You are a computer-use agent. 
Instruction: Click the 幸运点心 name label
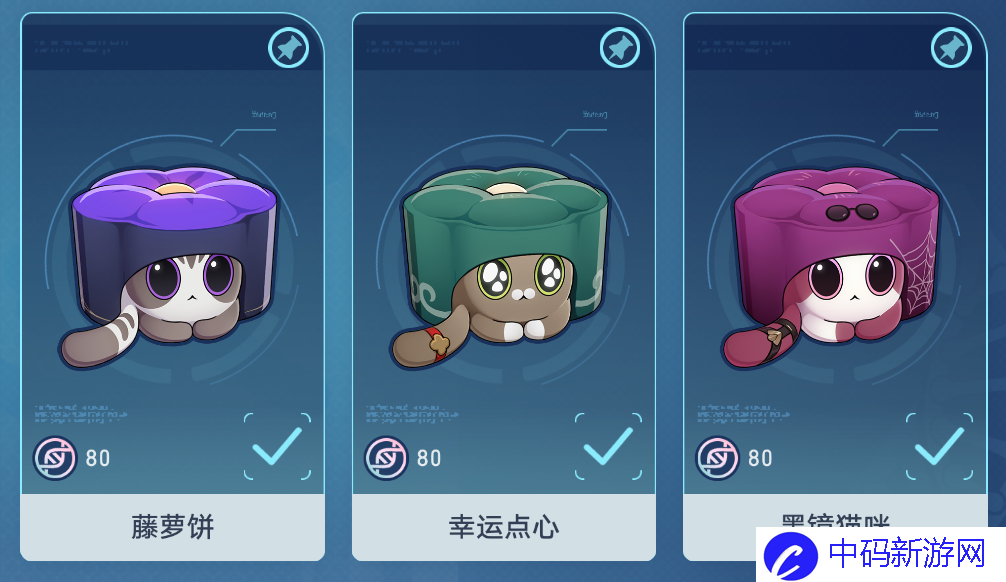pyautogui.click(x=504, y=527)
